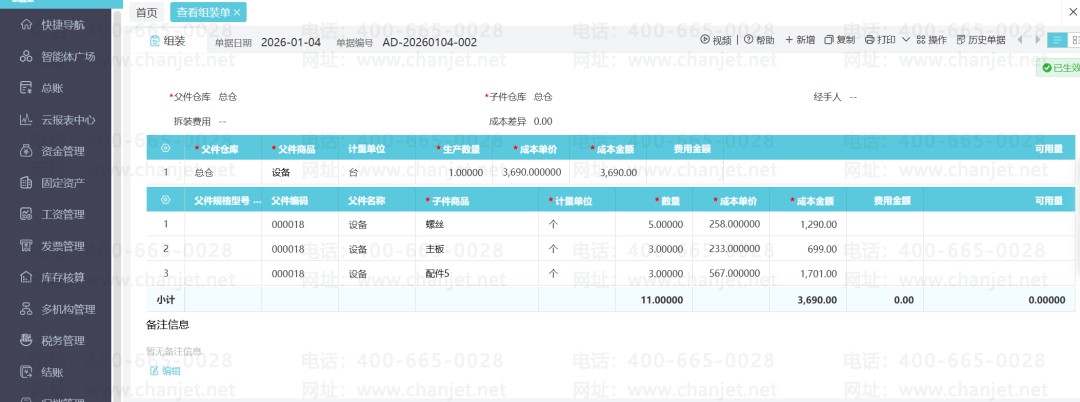Open 结账 module
This screenshot has width=1080, height=402.
pos(42,372)
